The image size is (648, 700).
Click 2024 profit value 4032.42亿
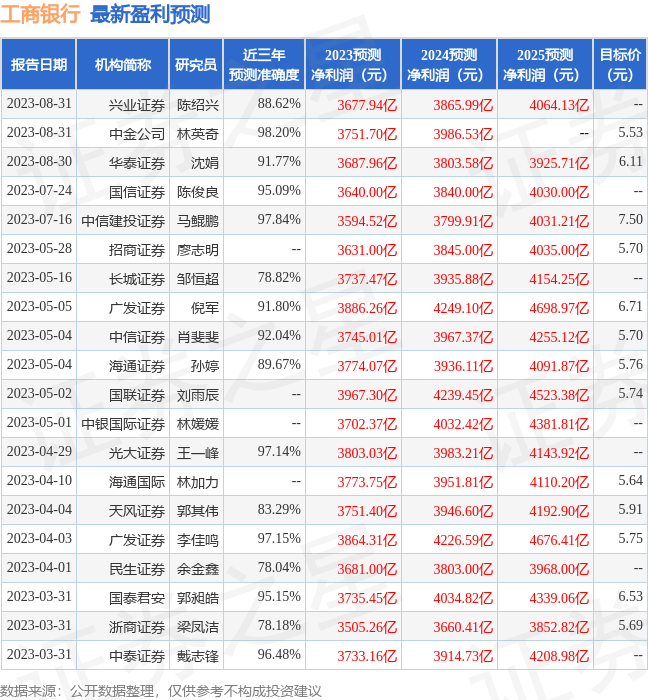463,424
